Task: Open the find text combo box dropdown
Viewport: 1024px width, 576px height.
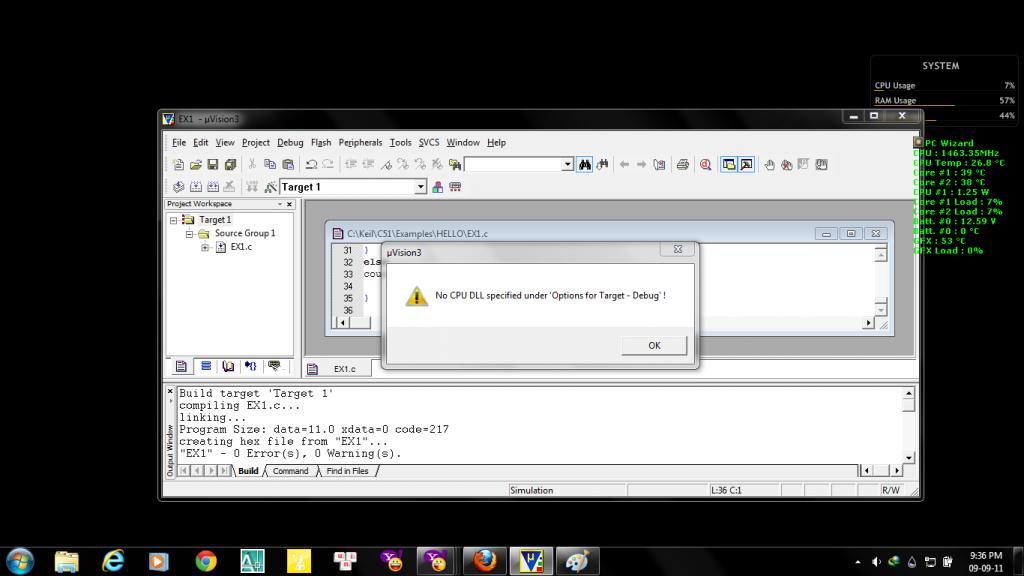Action: coord(567,165)
